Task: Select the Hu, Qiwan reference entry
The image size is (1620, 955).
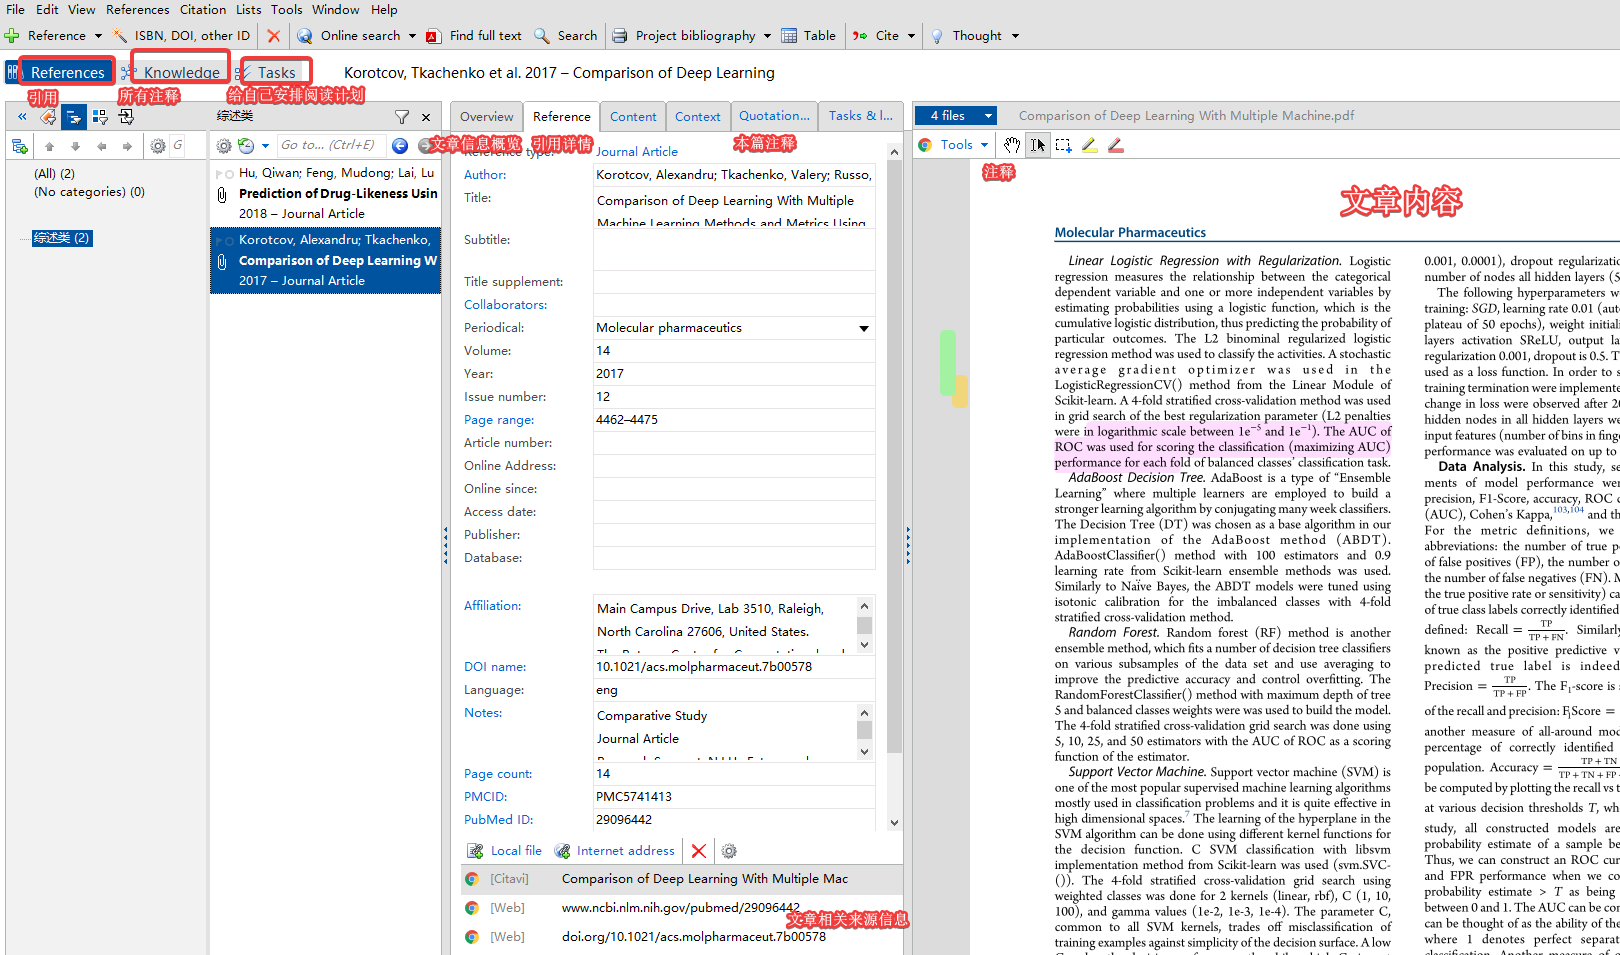Action: click(326, 193)
